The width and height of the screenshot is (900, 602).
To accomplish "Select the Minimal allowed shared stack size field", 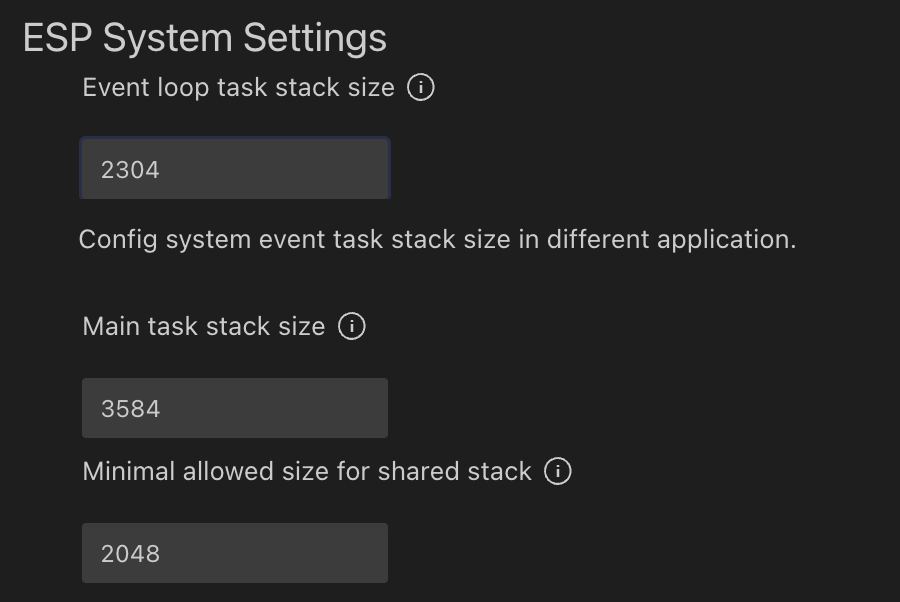I will click(x=235, y=553).
